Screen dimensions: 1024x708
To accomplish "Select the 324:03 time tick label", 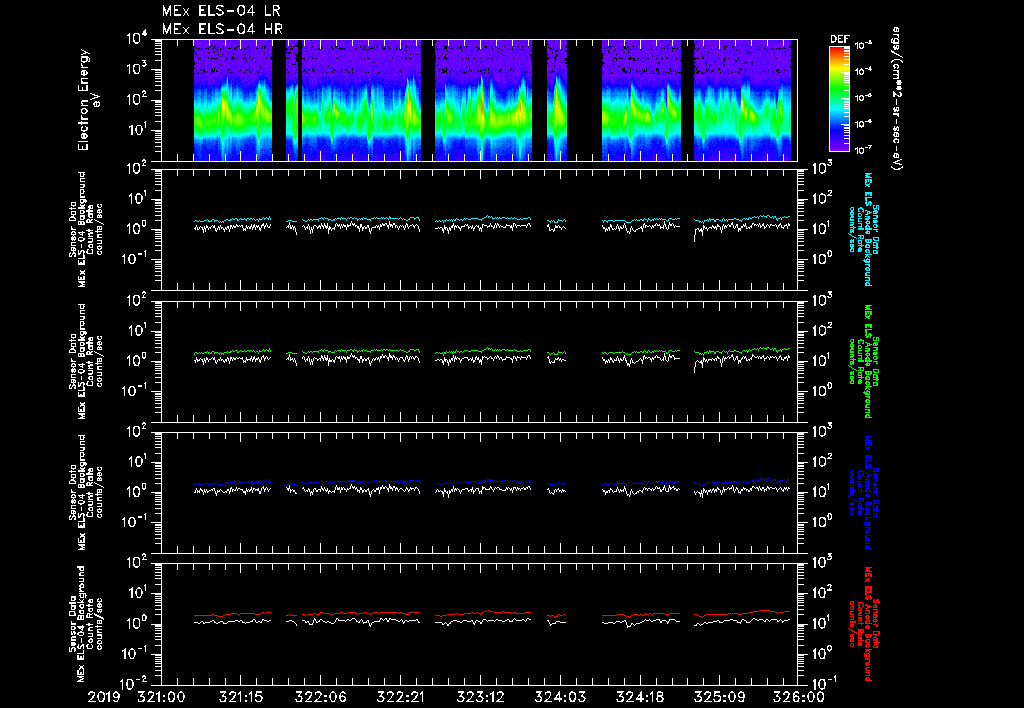I will pyautogui.click(x=560, y=696).
